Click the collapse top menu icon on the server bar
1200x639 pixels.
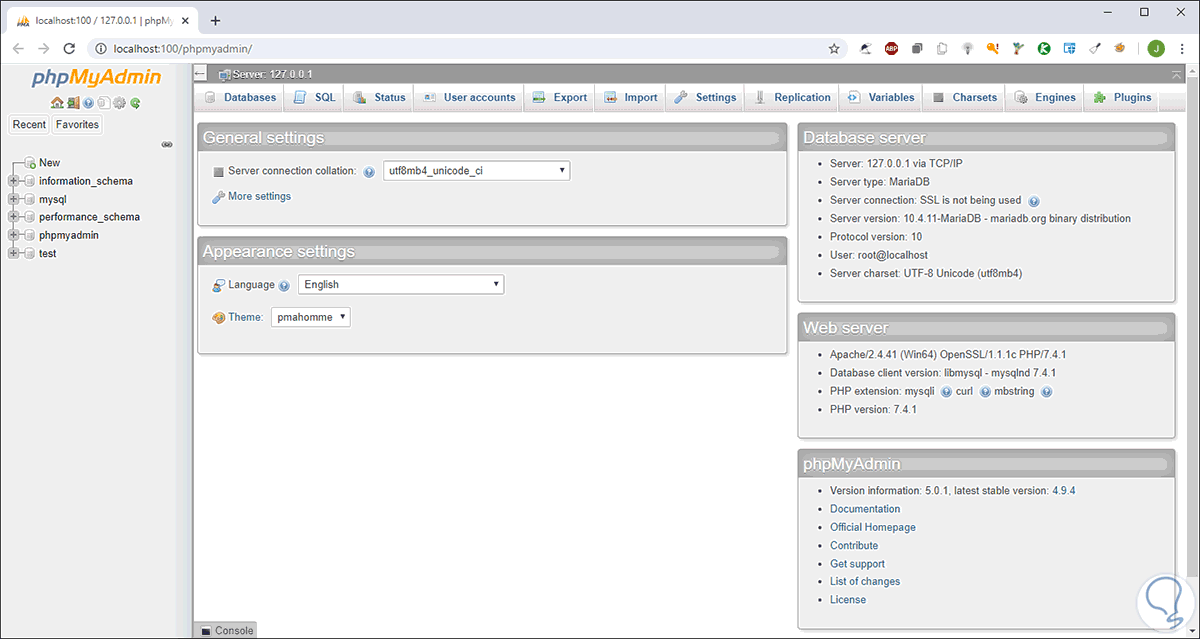point(1176,75)
